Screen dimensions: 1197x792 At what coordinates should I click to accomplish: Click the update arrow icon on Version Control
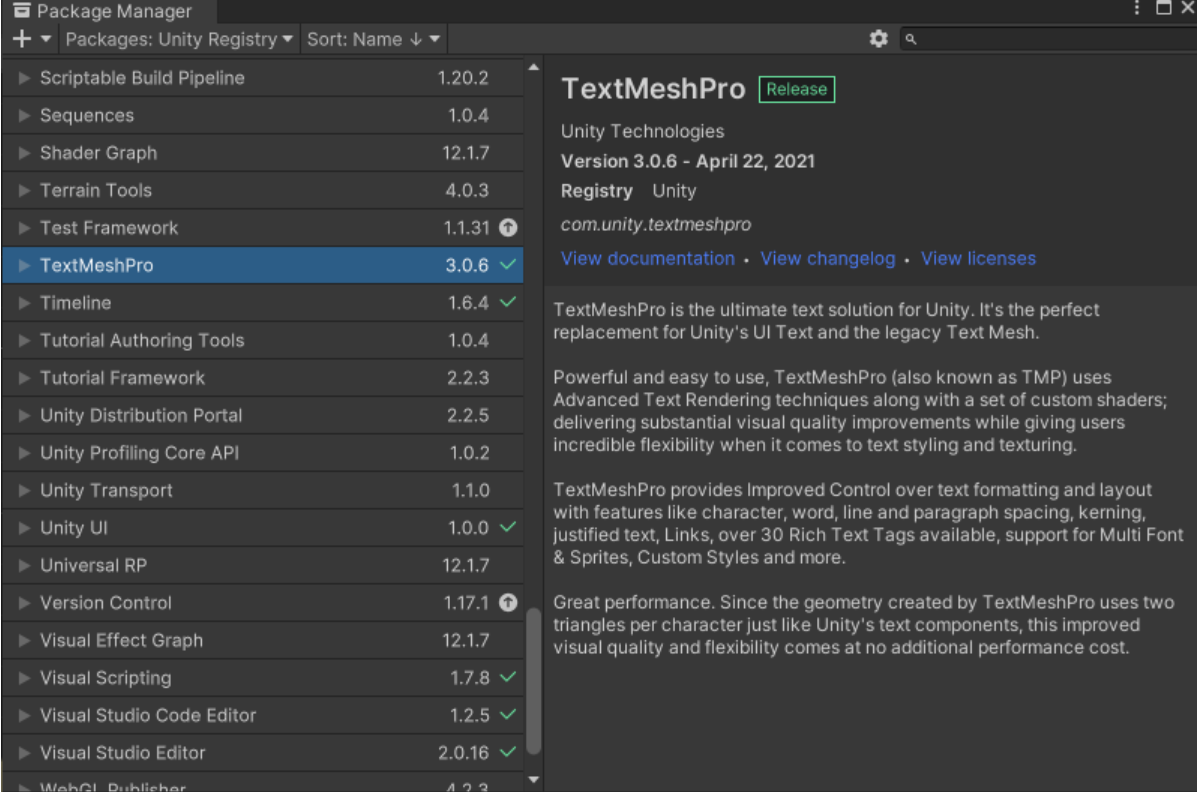(508, 603)
